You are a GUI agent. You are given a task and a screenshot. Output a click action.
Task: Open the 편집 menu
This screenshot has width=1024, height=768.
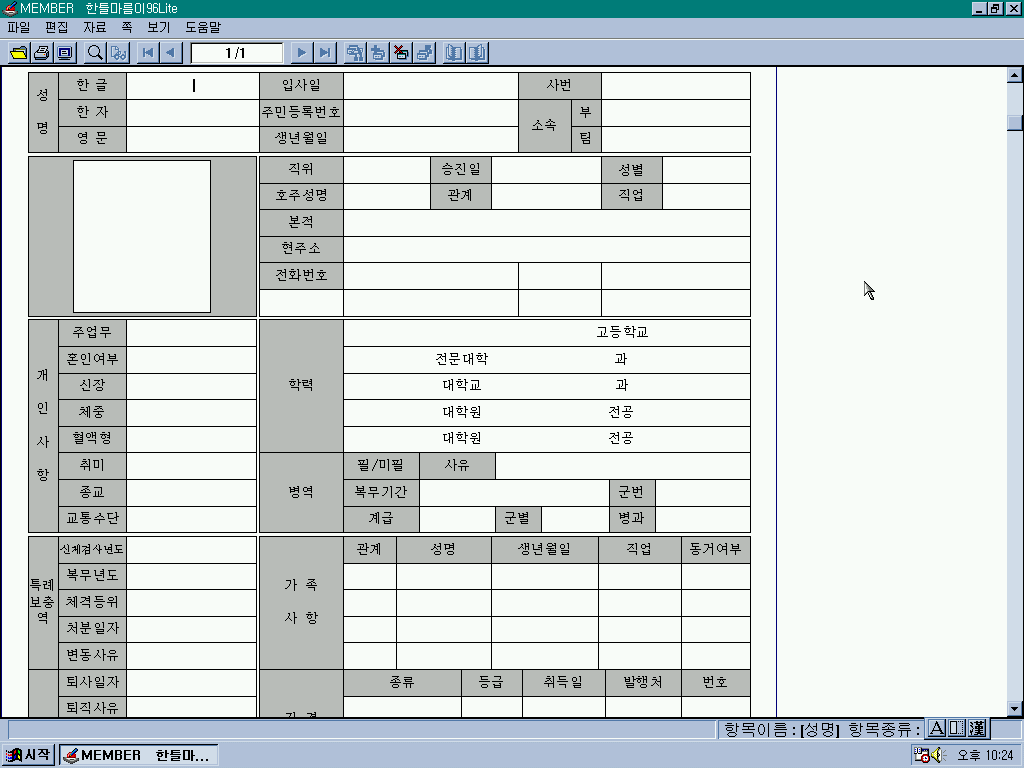click(57, 27)
